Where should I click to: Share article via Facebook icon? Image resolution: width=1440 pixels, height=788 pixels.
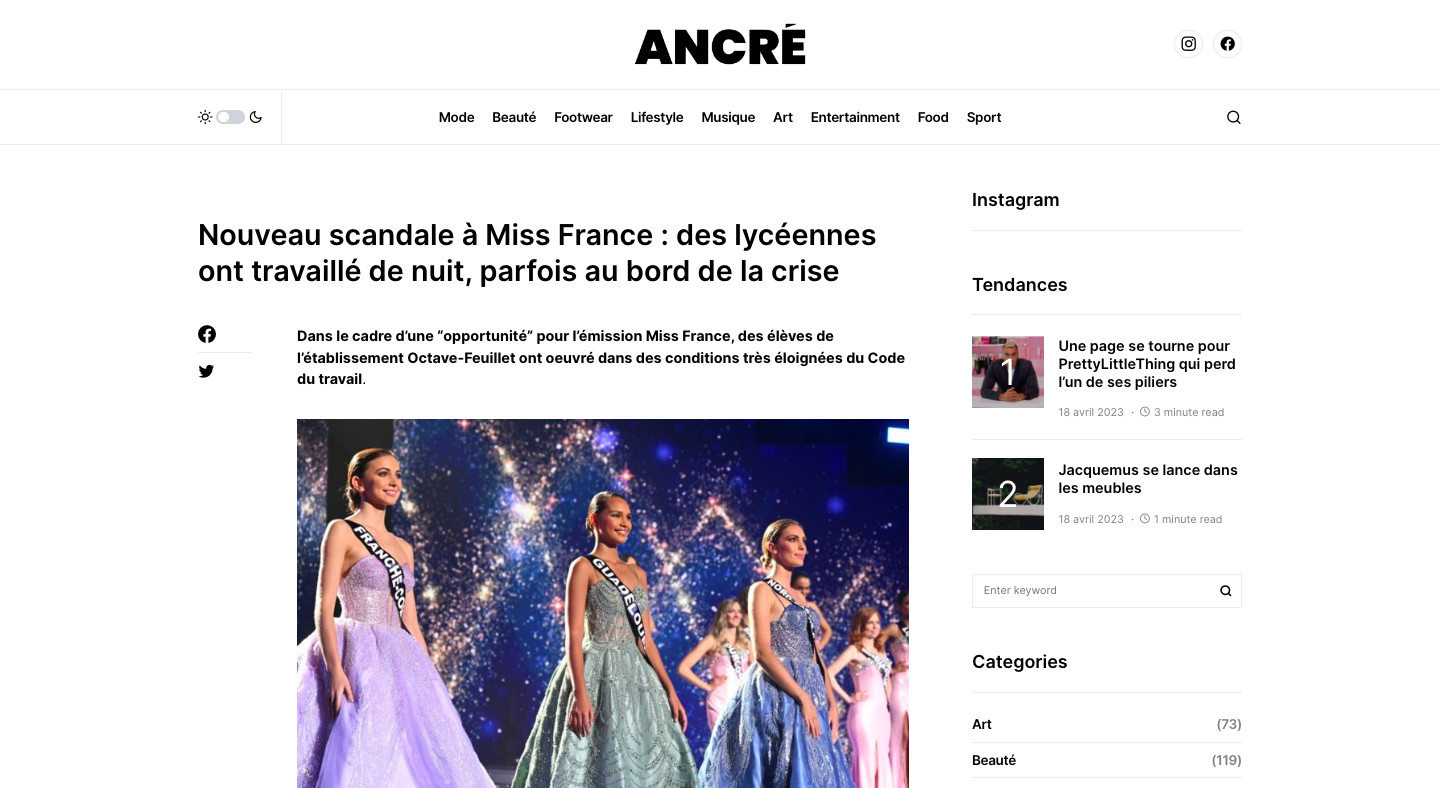pyautogui.click(x=207, y=334)
